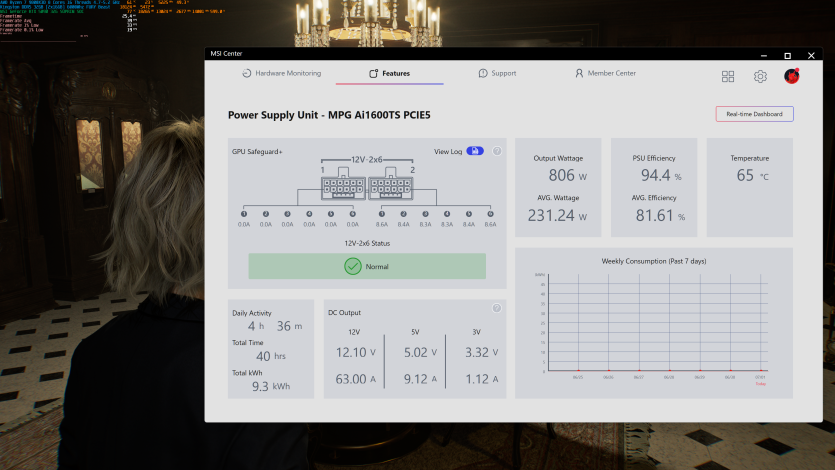Click the 1.12 A reading
This screenshot has height=470, width=835.
tap(481, 379)
